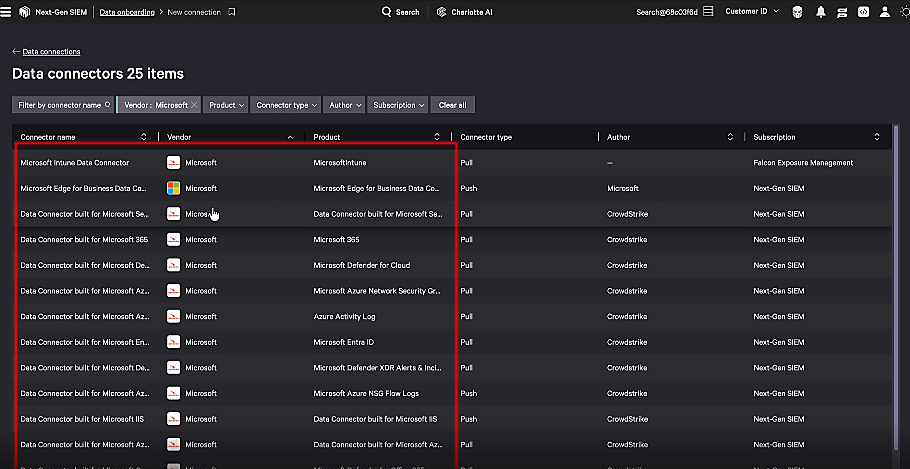Screen dimensions: 910x469
Task: Click the Clear all filters button
Action: pyautogui.click(x=452, y=105)
